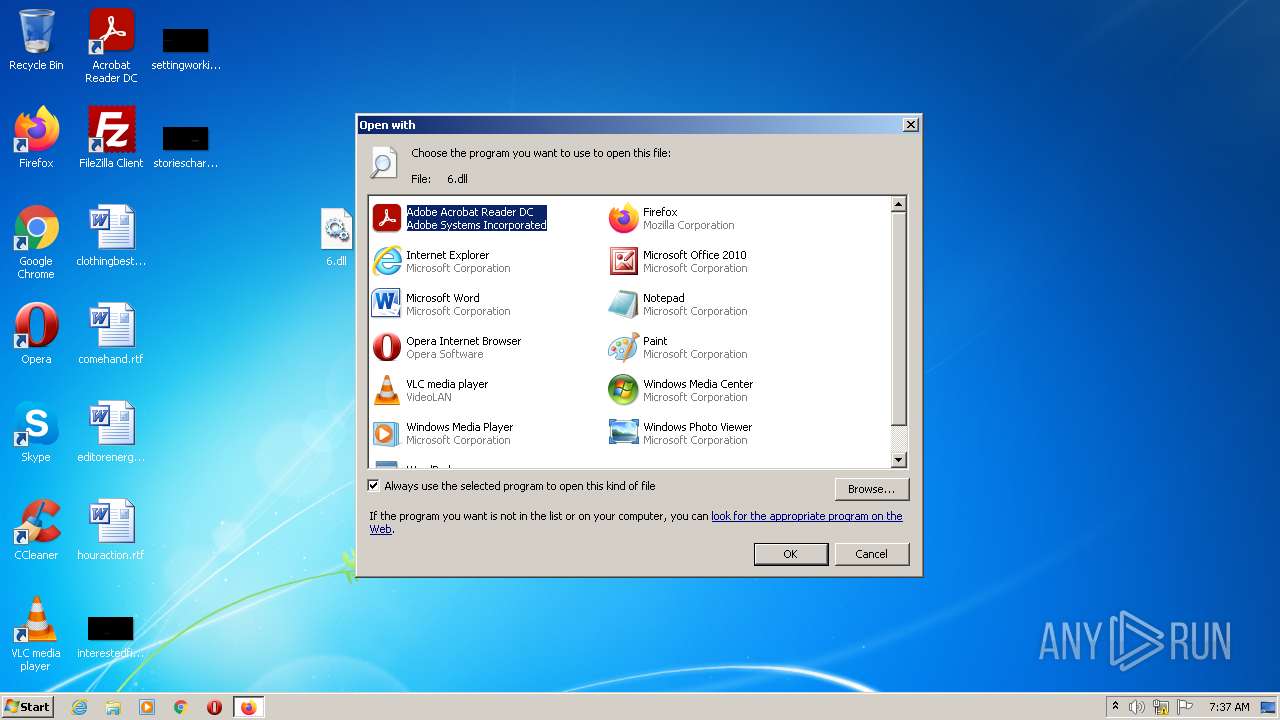1280x720 pixels.
Task: Confirm with the OK button
Action: click(x=790, y=554)
